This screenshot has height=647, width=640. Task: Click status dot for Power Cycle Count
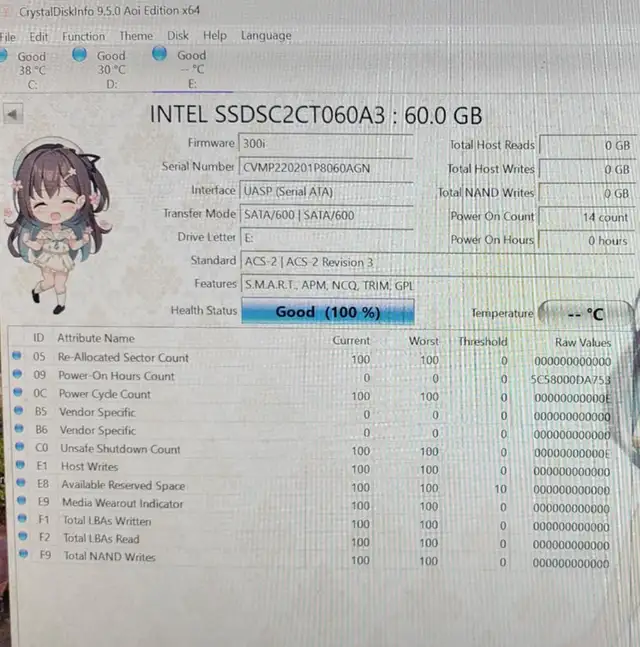coord(17,392)
